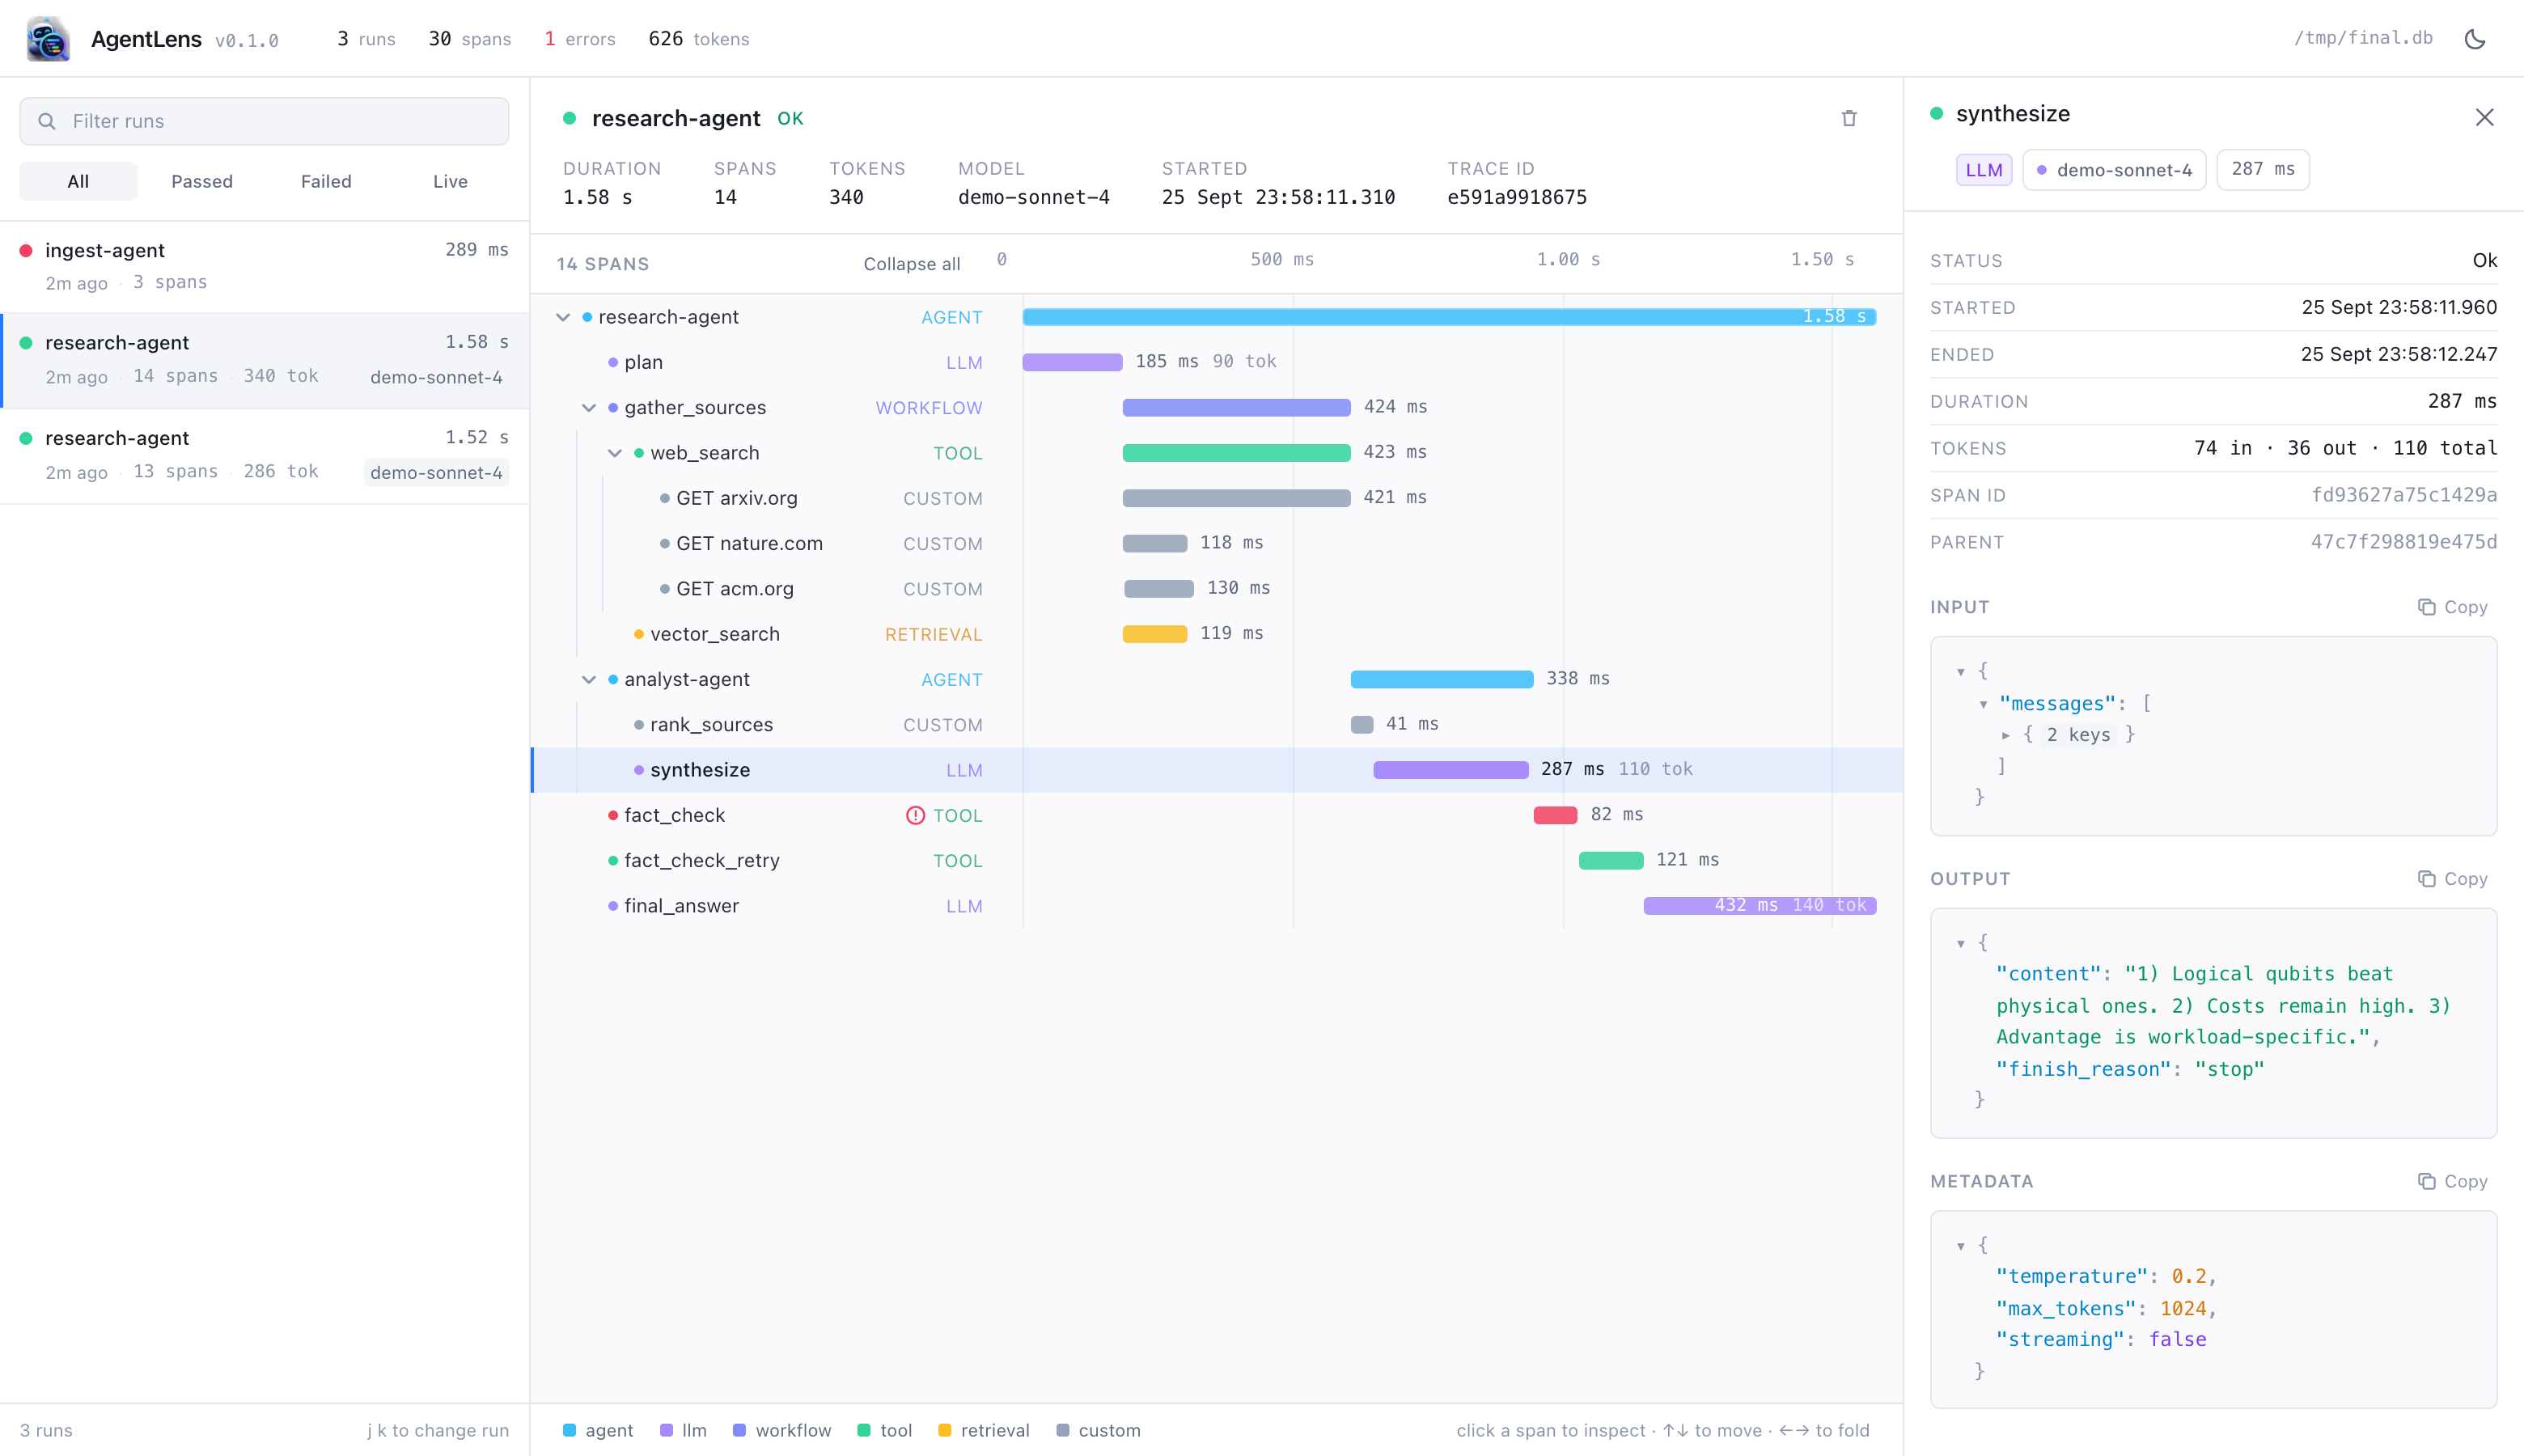Click the fact_check error warning icon
This screenshot has height=1456, width=2524.
point(914,815)
